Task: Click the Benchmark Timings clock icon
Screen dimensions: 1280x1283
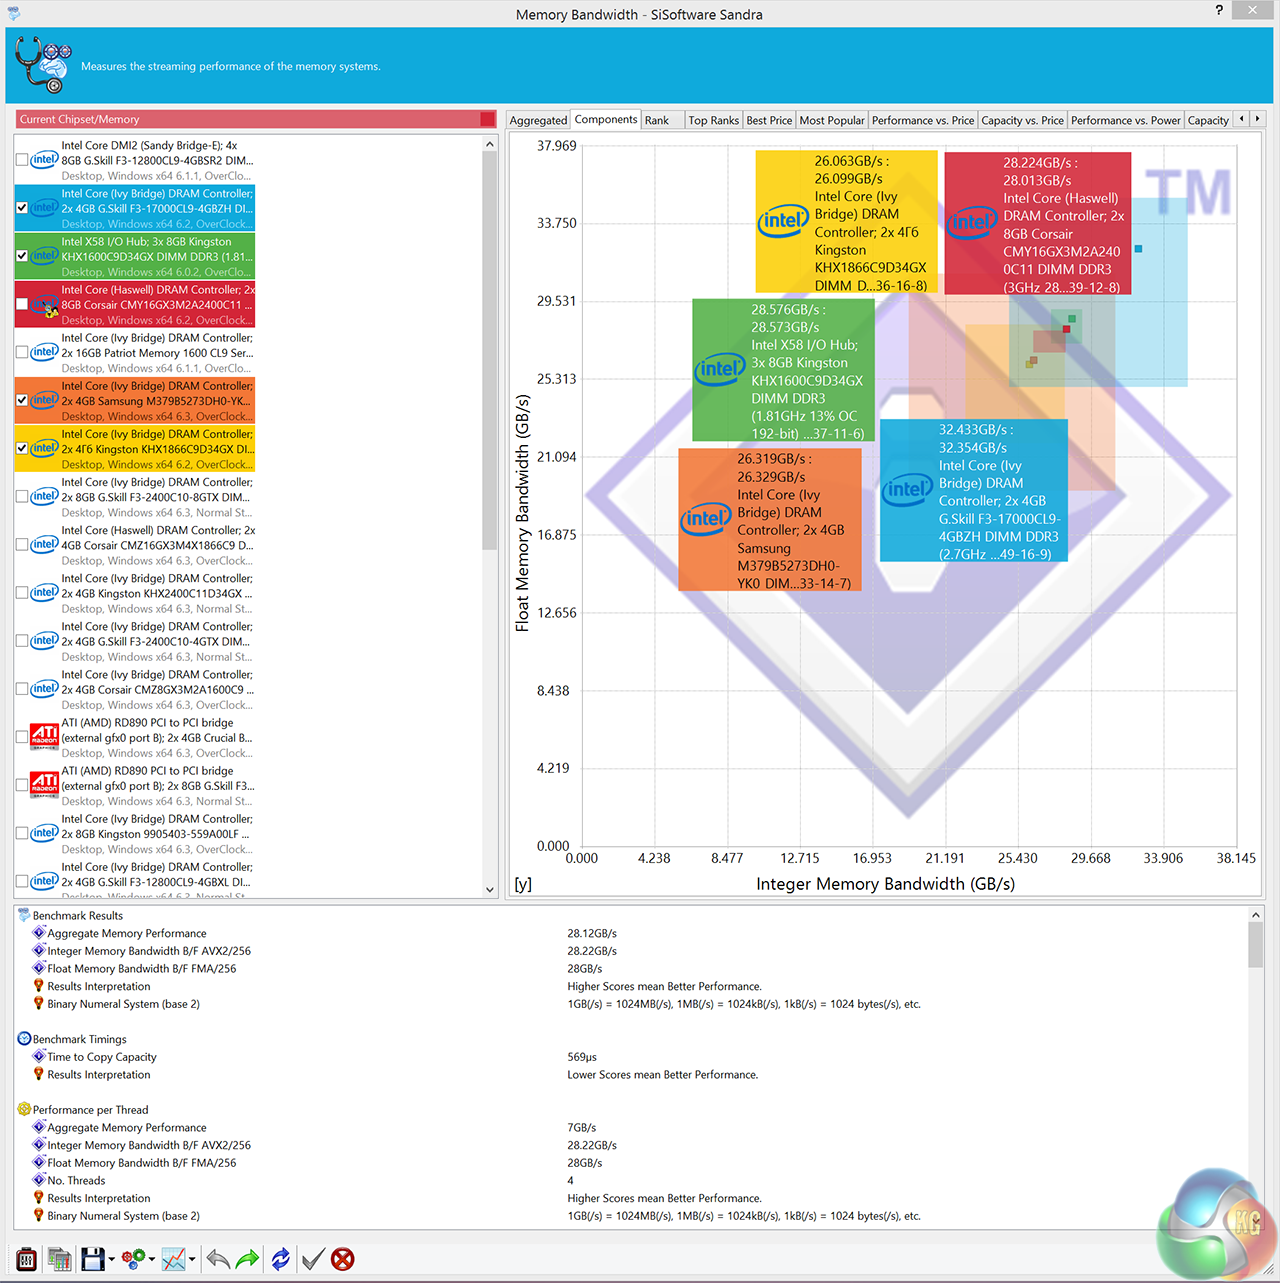Action: 24,1038
